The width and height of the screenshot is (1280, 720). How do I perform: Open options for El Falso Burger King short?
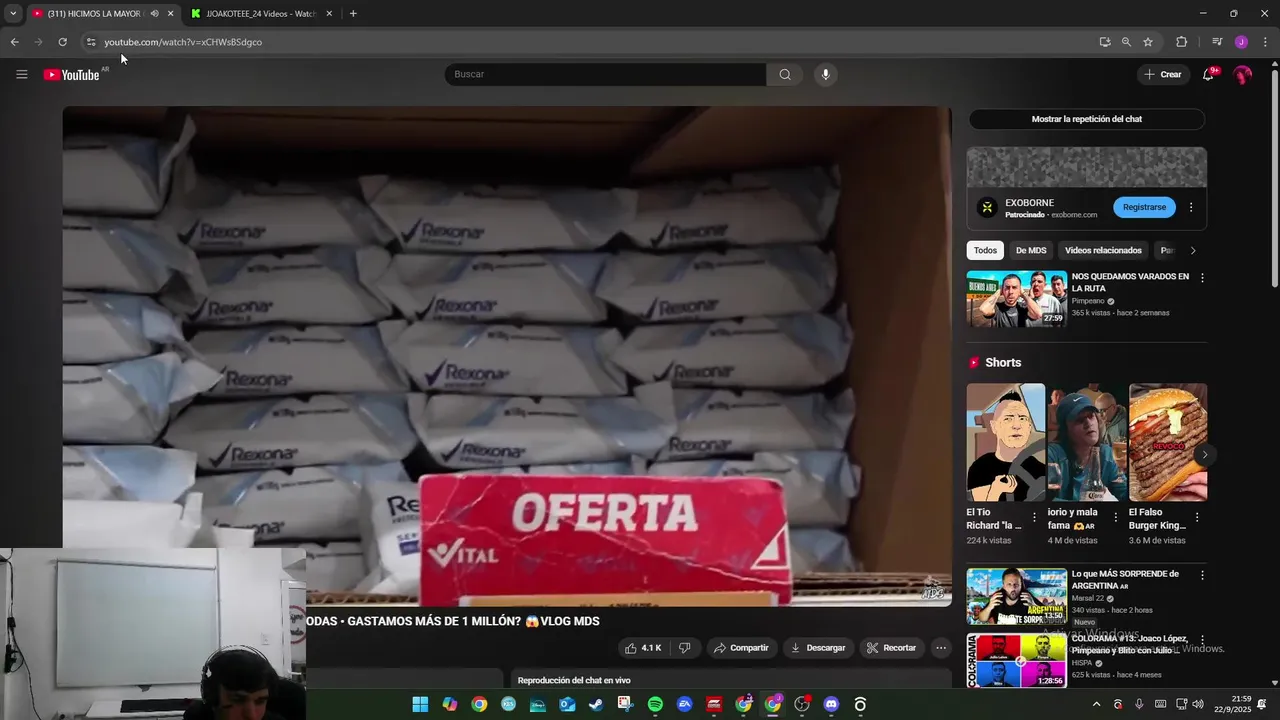click(1197, 518)
